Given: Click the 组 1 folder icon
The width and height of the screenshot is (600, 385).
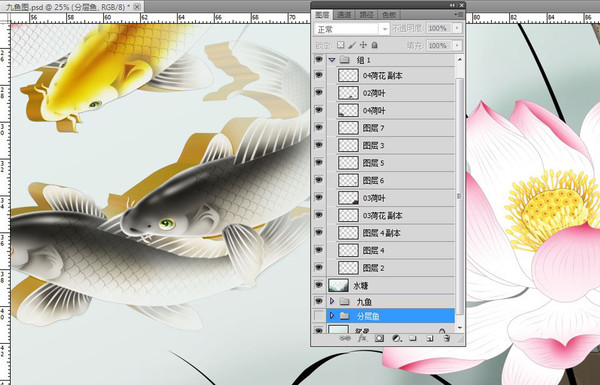Looking at the screenshot, I should pos(345,60).
